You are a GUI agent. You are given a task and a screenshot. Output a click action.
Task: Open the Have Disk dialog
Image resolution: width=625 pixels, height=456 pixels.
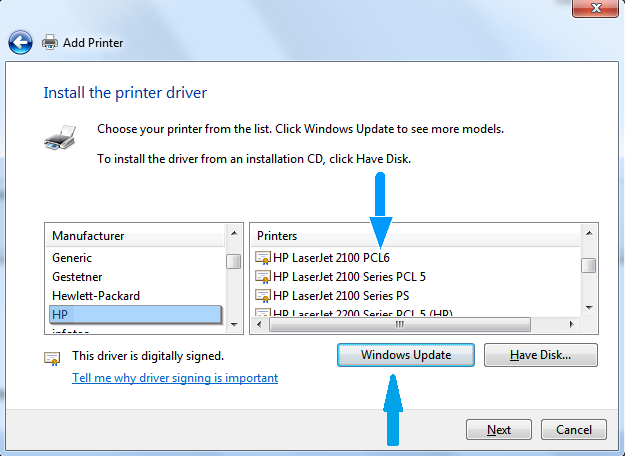click(x=540, y=355)
